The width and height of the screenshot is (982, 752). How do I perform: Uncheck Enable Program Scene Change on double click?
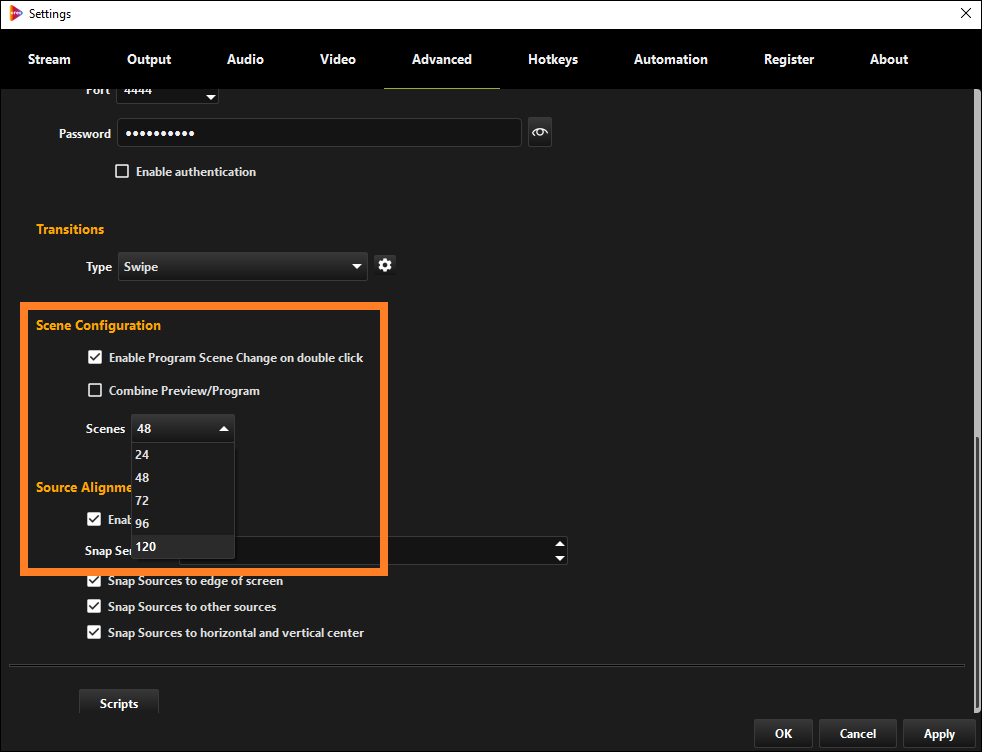[x=95, y=358]
